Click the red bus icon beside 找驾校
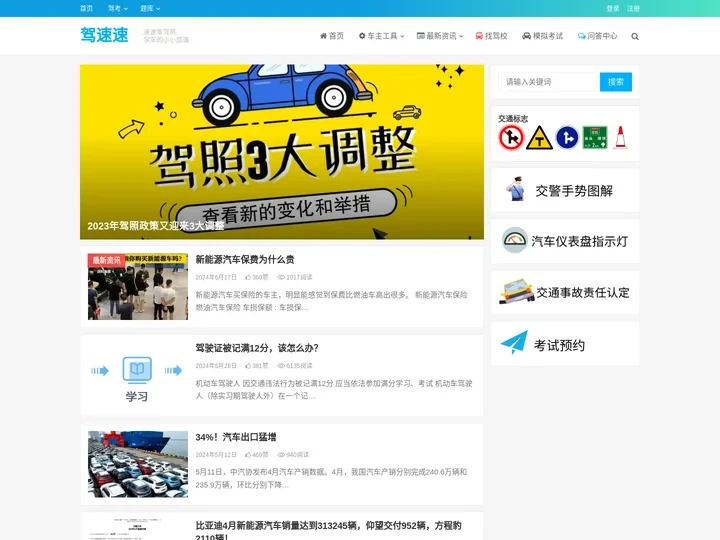This screenshot has height=540, width=720. click(479, 36)
